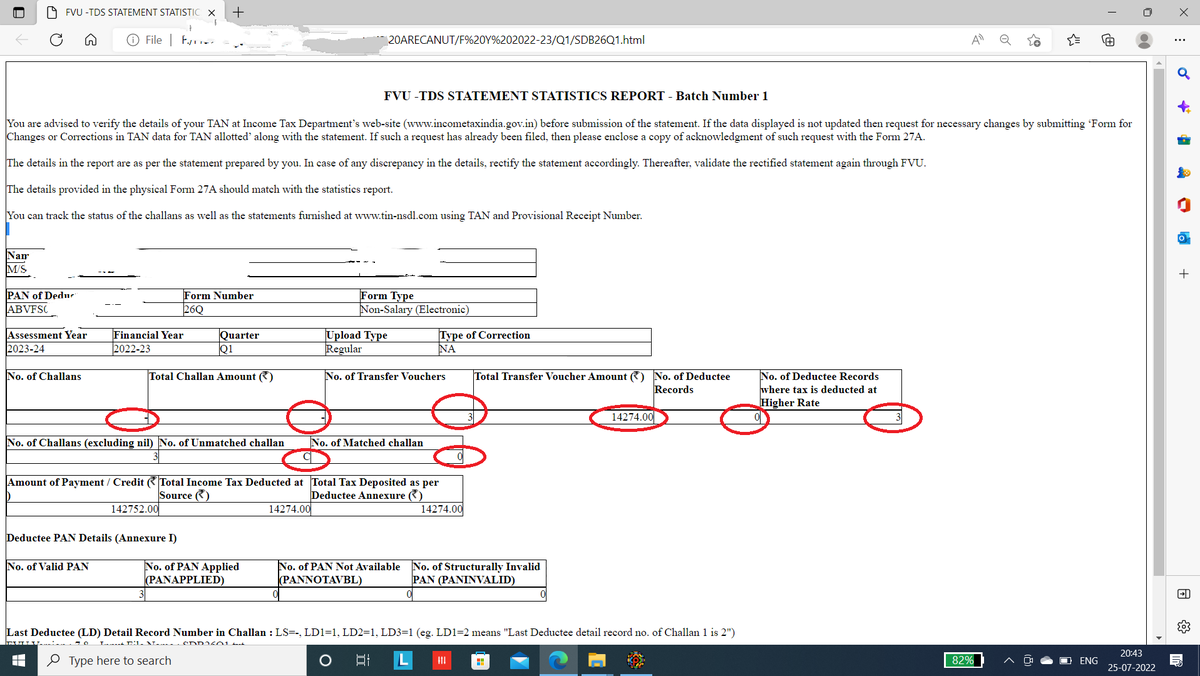Open the user profile avatar
Screen dimensions: 1200x676
pos(1146,40)
